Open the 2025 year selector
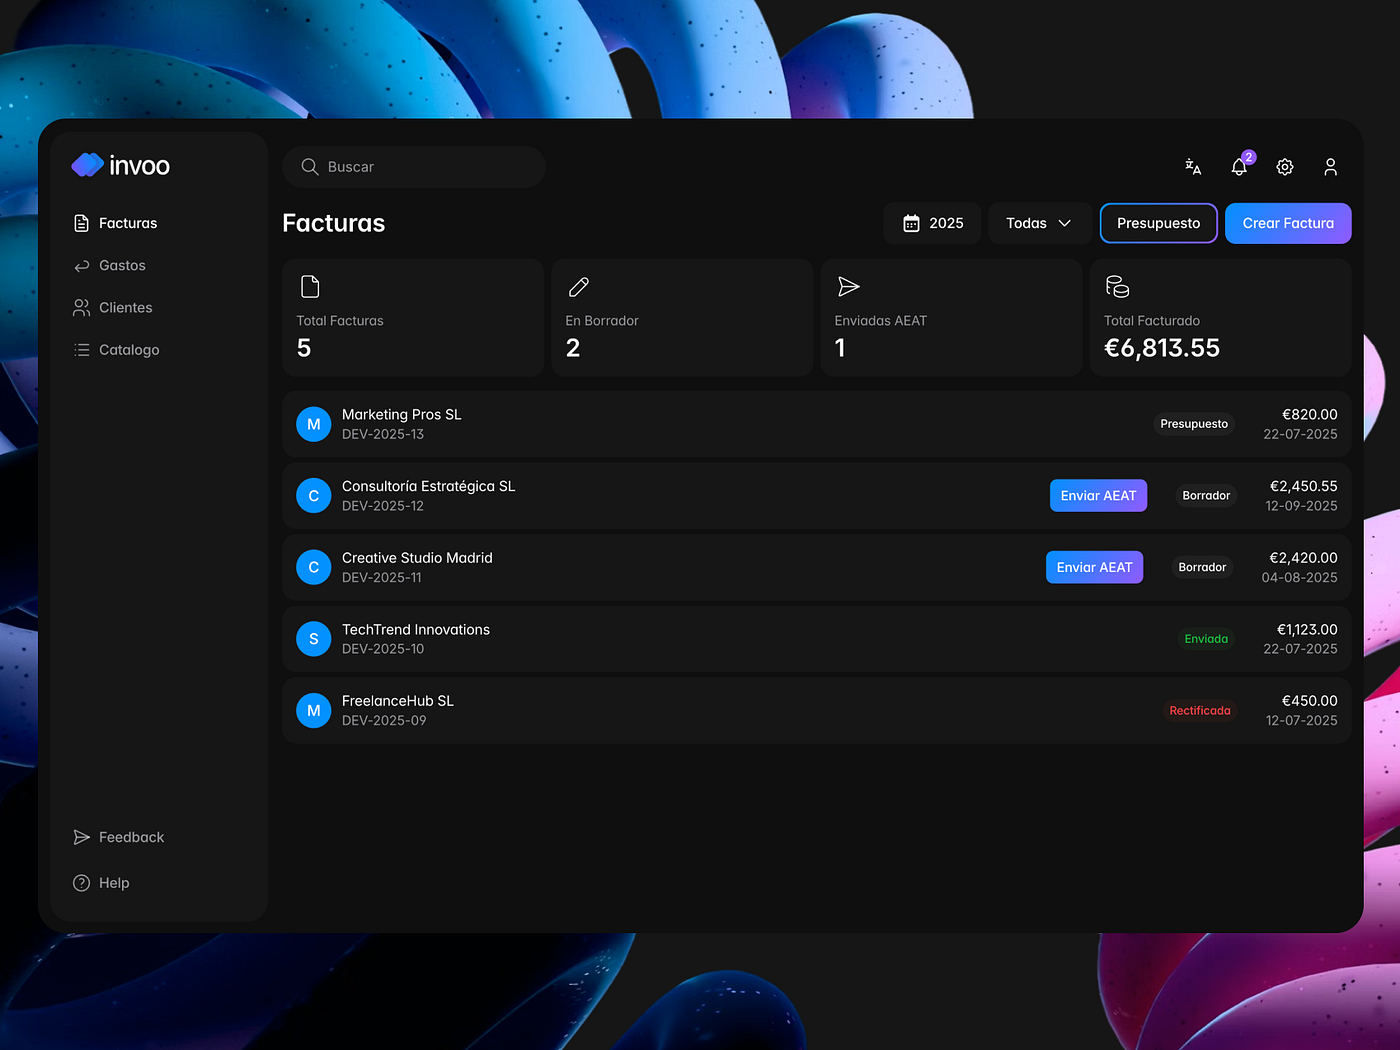Viewport: 1400px width, 1050px height. point(933,223)
